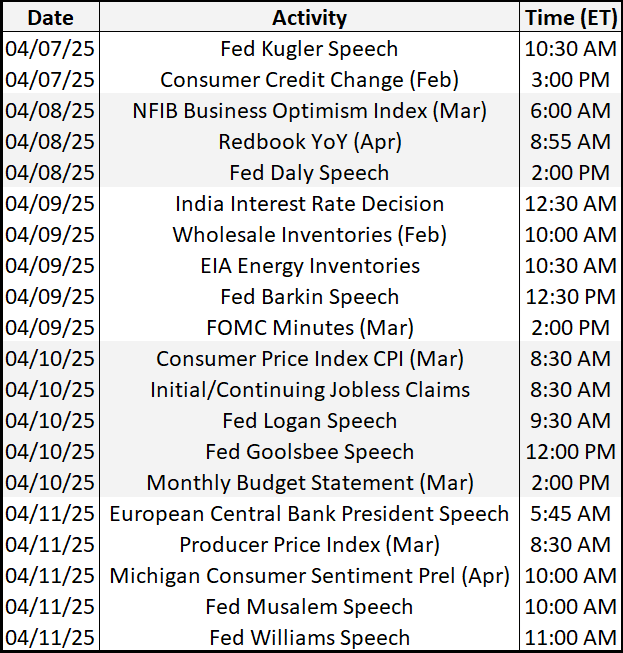The width and height of the screenshot is (623, 653).
Task: Select EIA Energy Inventories row activity
Action: 309,266
